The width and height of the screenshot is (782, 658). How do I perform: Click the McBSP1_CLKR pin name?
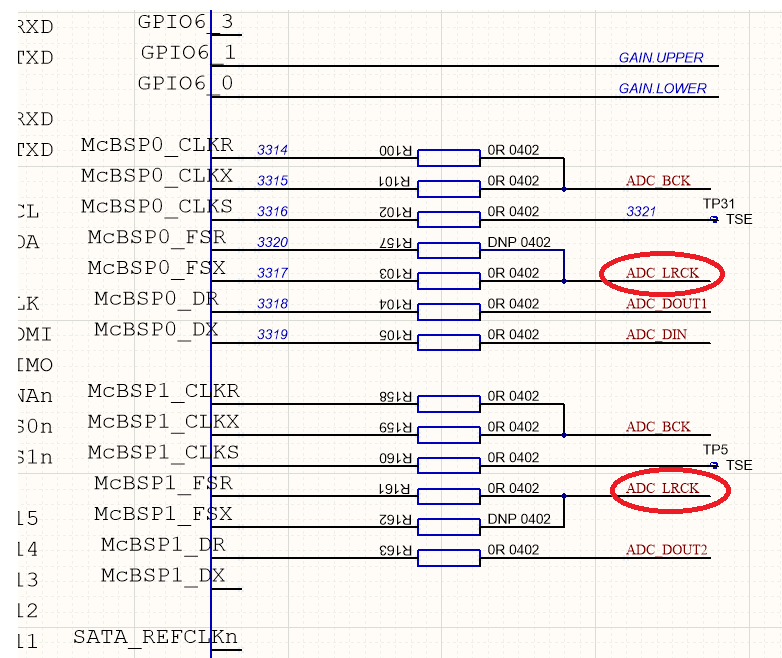pyautogui.click(x=164, y=392)
